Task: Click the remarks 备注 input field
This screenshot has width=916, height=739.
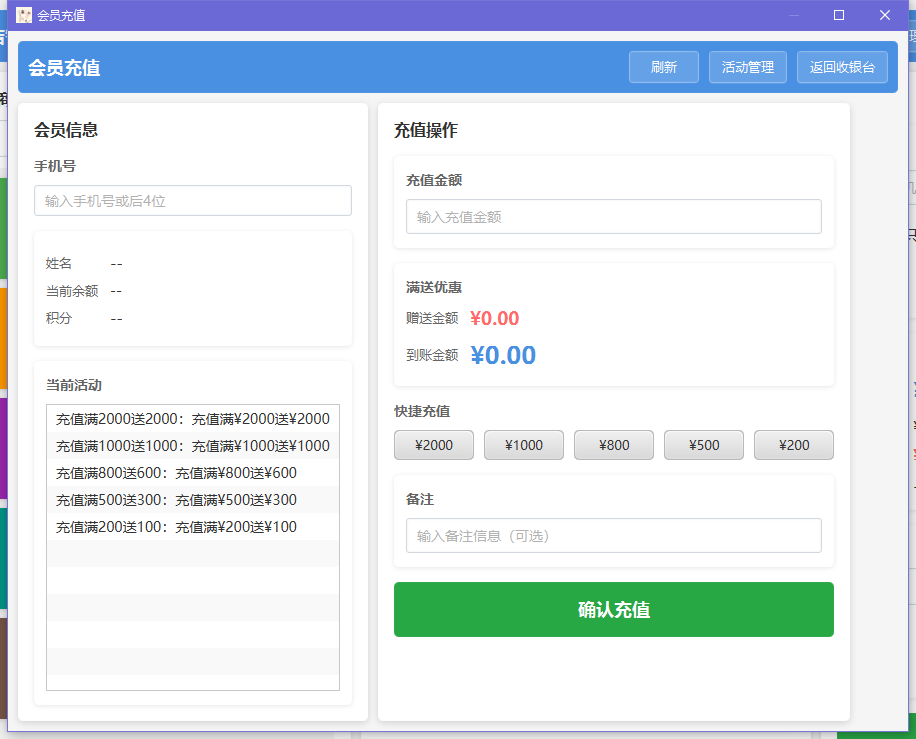Action: 612,535
